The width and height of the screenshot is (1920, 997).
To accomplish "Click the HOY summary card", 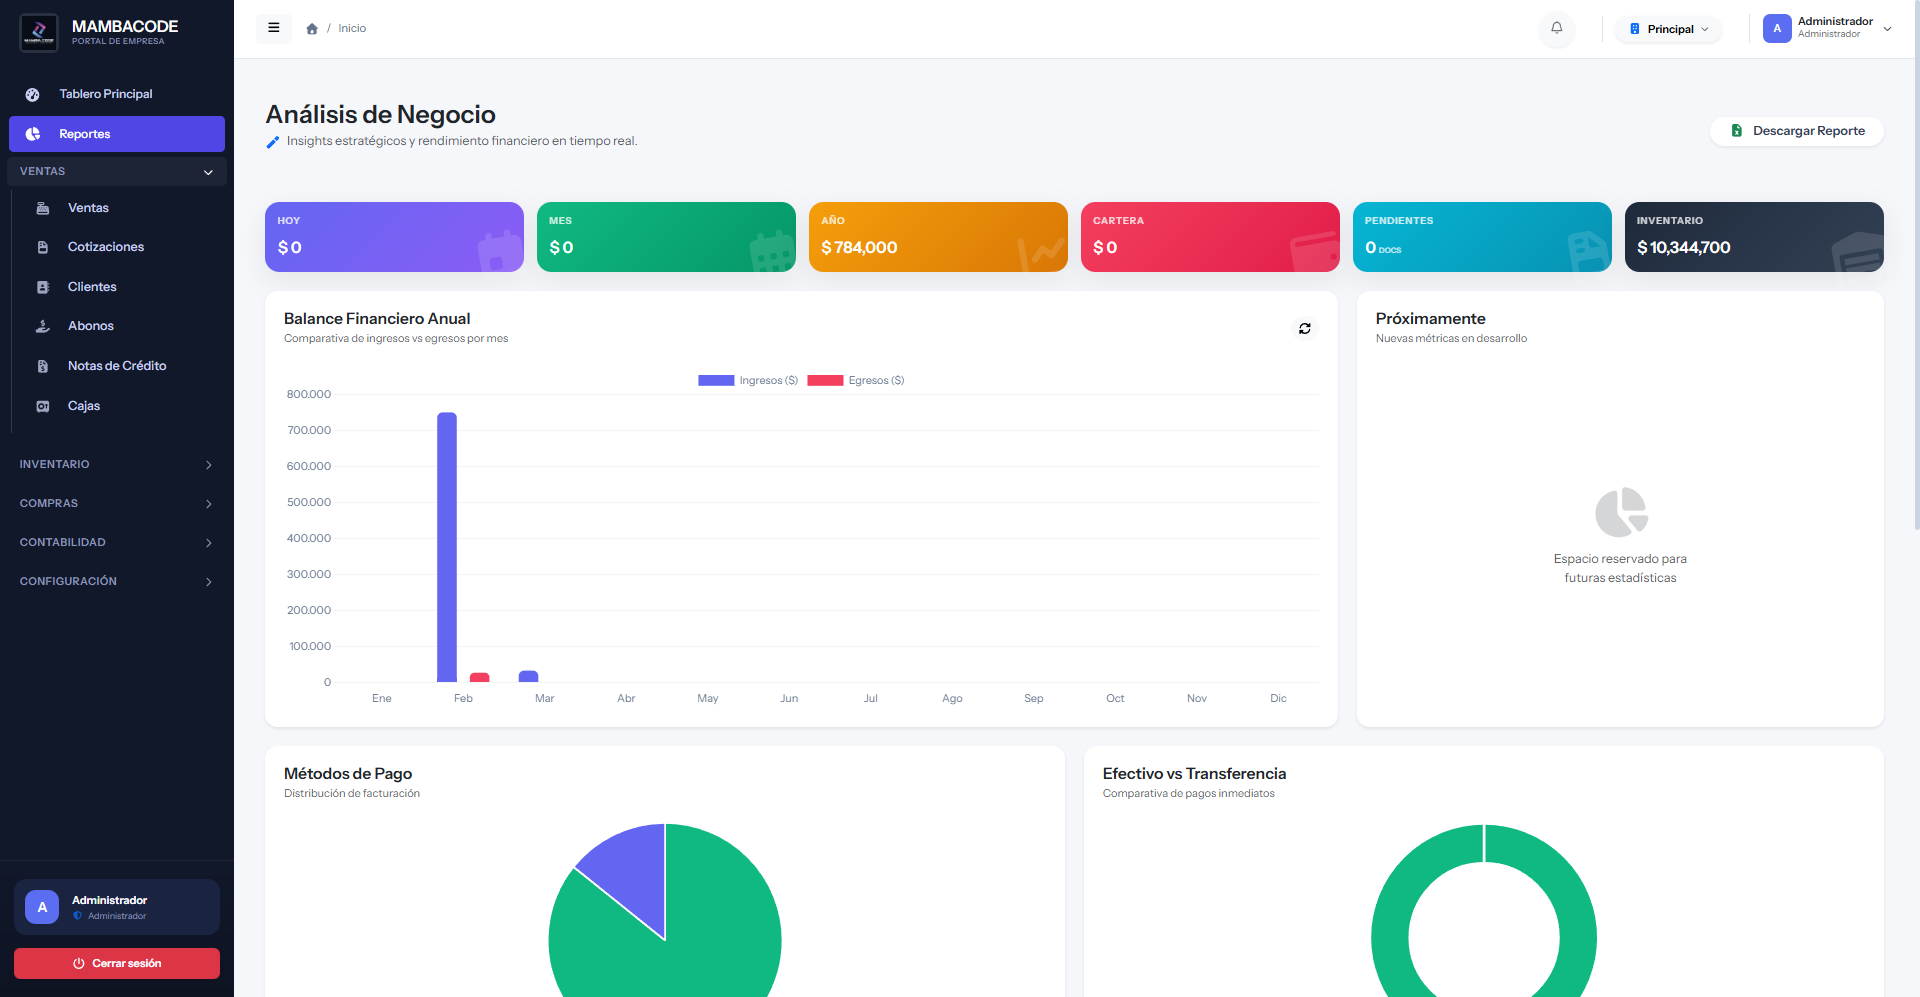I will click(394, 237).
